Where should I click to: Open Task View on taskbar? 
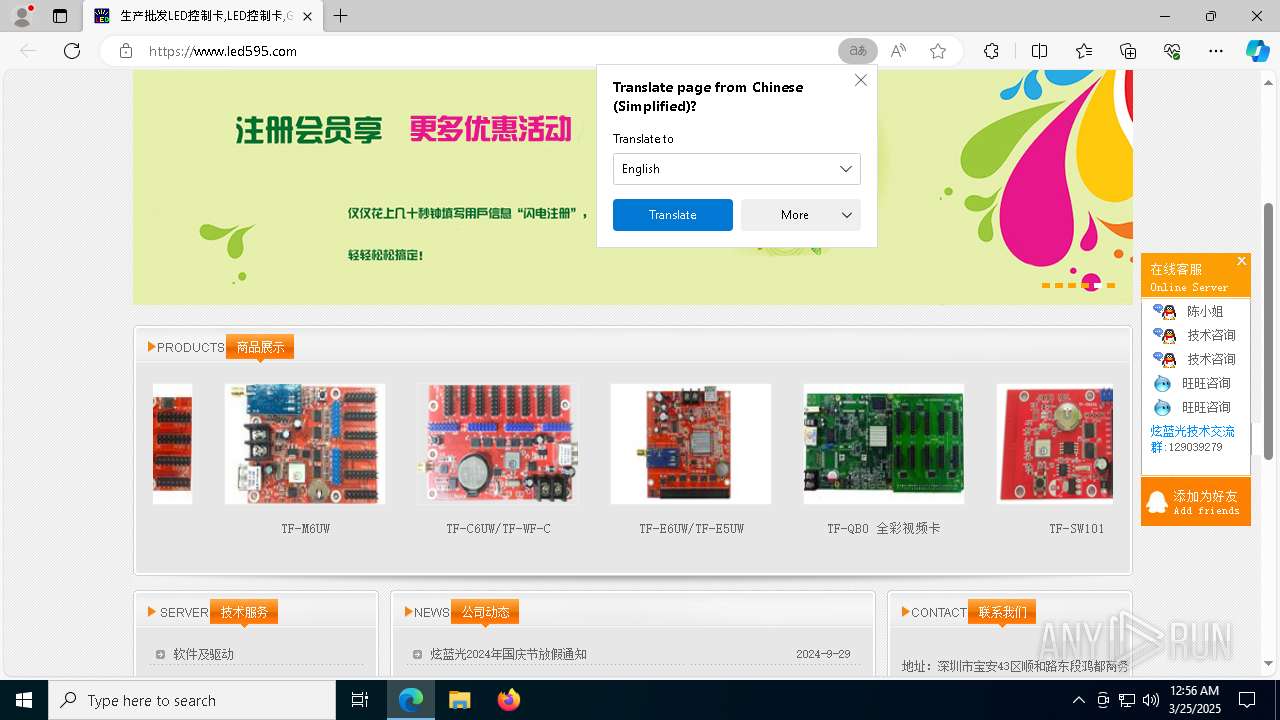tap(360, 700)
